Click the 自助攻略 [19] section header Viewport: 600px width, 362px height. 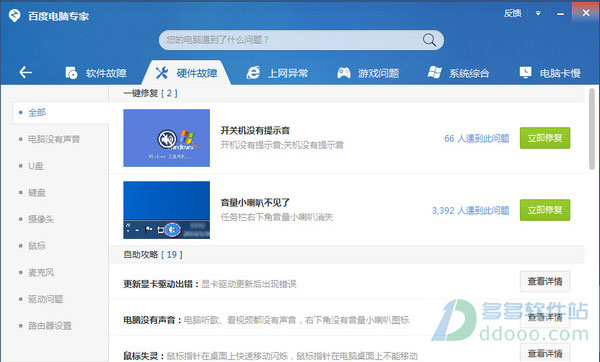tap(153, 254)
